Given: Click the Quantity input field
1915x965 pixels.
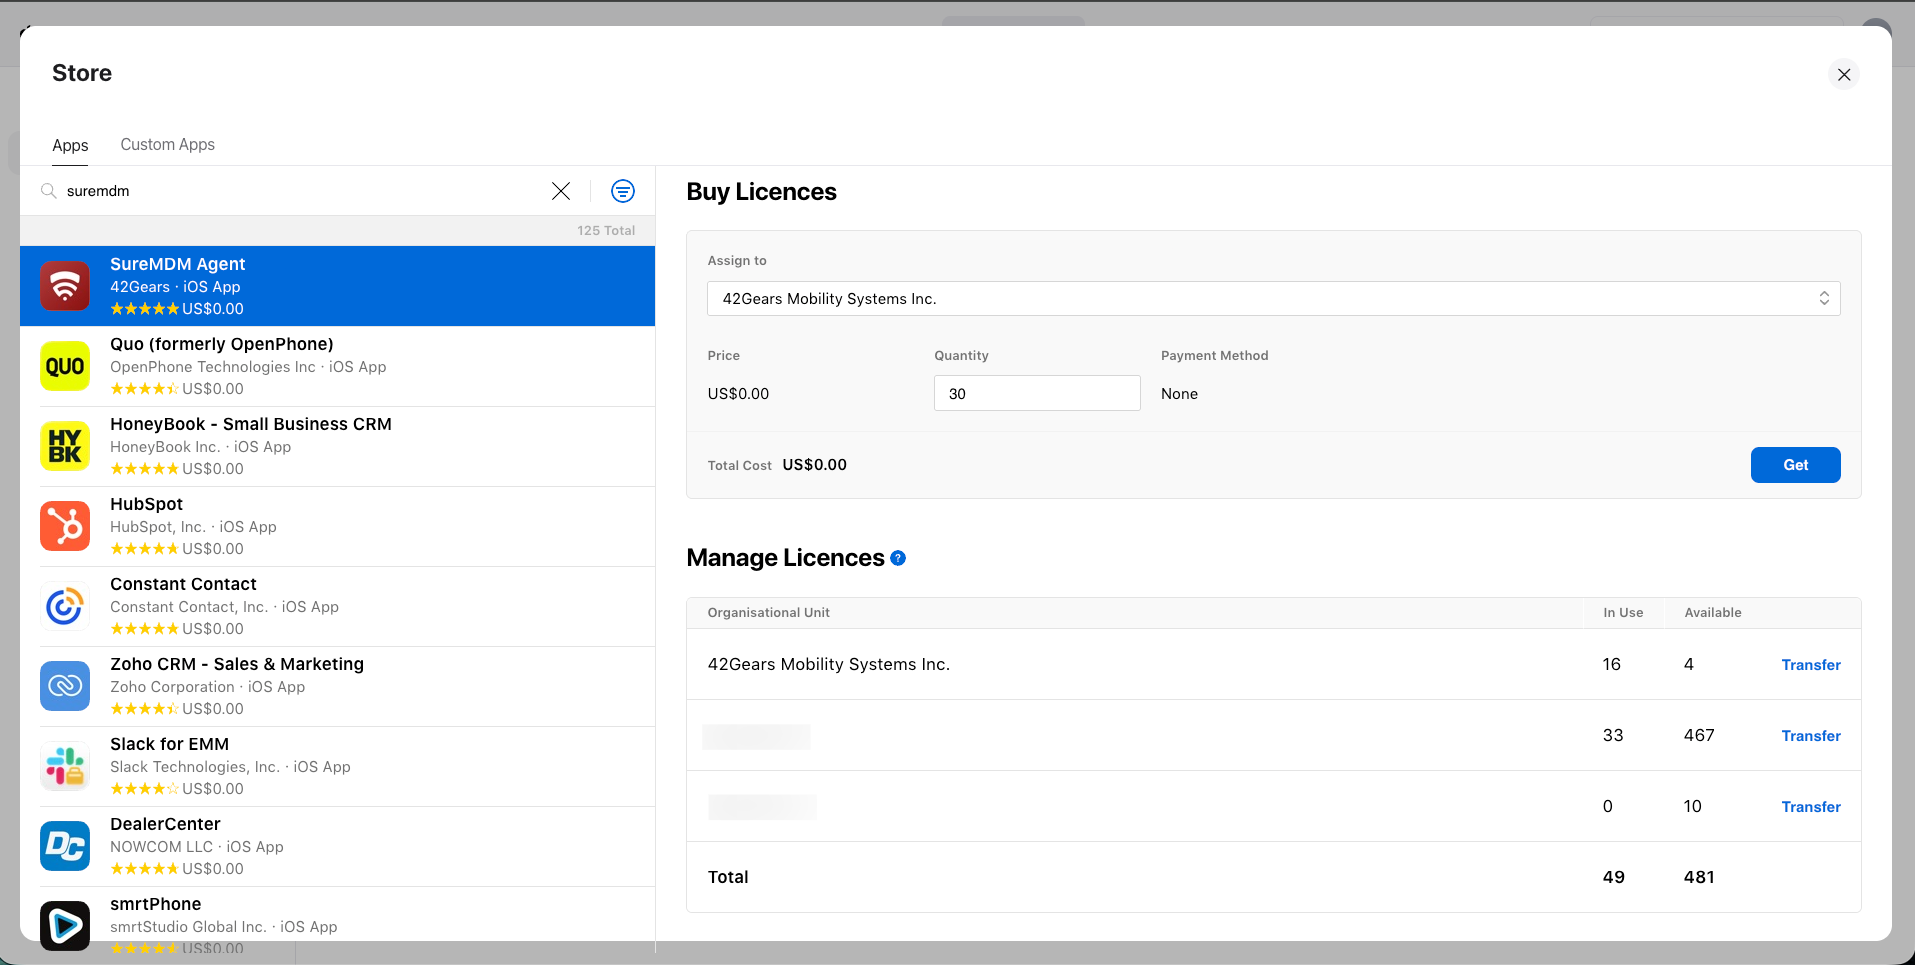Looking at the screenshot, I should pos(1036,394).
